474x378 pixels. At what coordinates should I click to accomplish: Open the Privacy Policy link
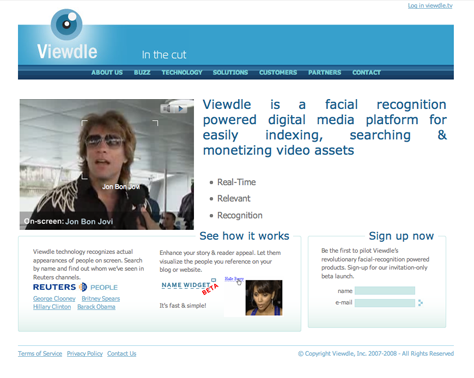click(85, 354)
